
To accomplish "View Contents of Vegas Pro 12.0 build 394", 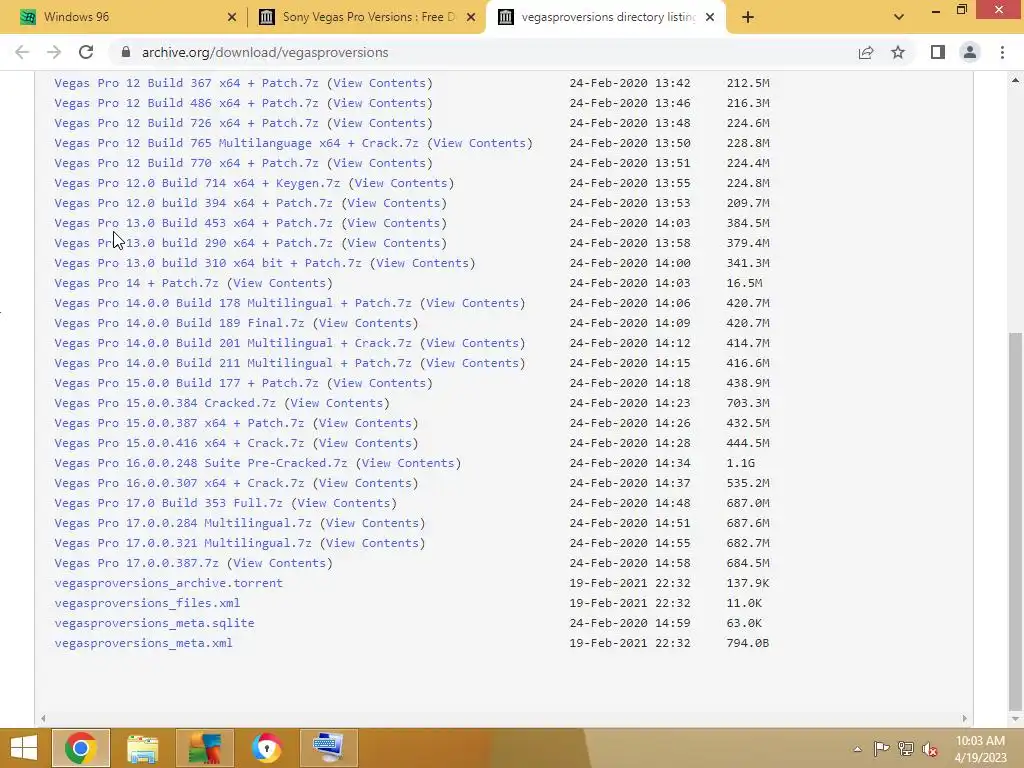I will click(393, 203).
